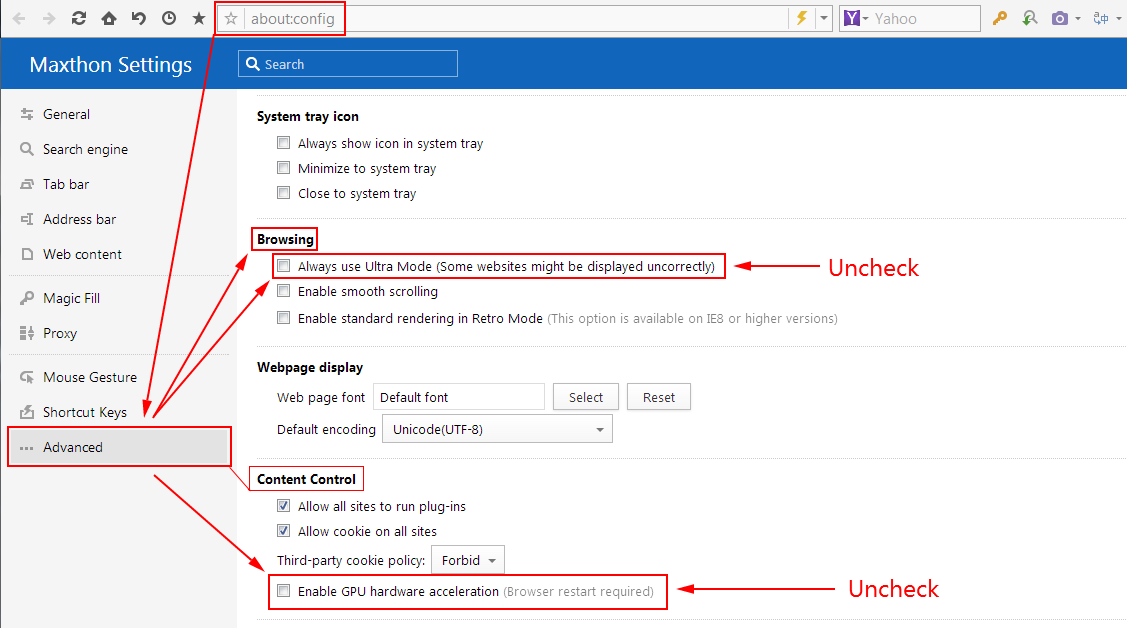1127x628 pixels.
Task: Click the Webpage display heading
Action: tap(310, 367)
